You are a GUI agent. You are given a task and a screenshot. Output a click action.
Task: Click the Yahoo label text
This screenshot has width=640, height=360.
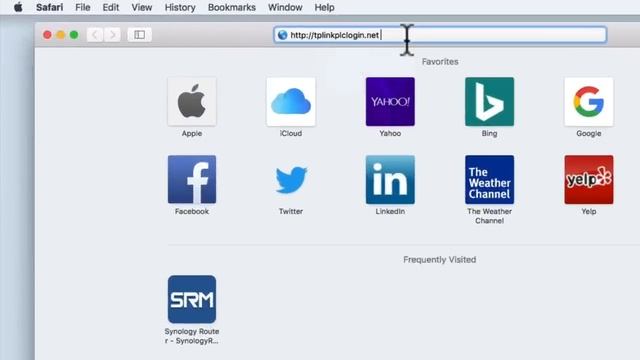(390, 133)
